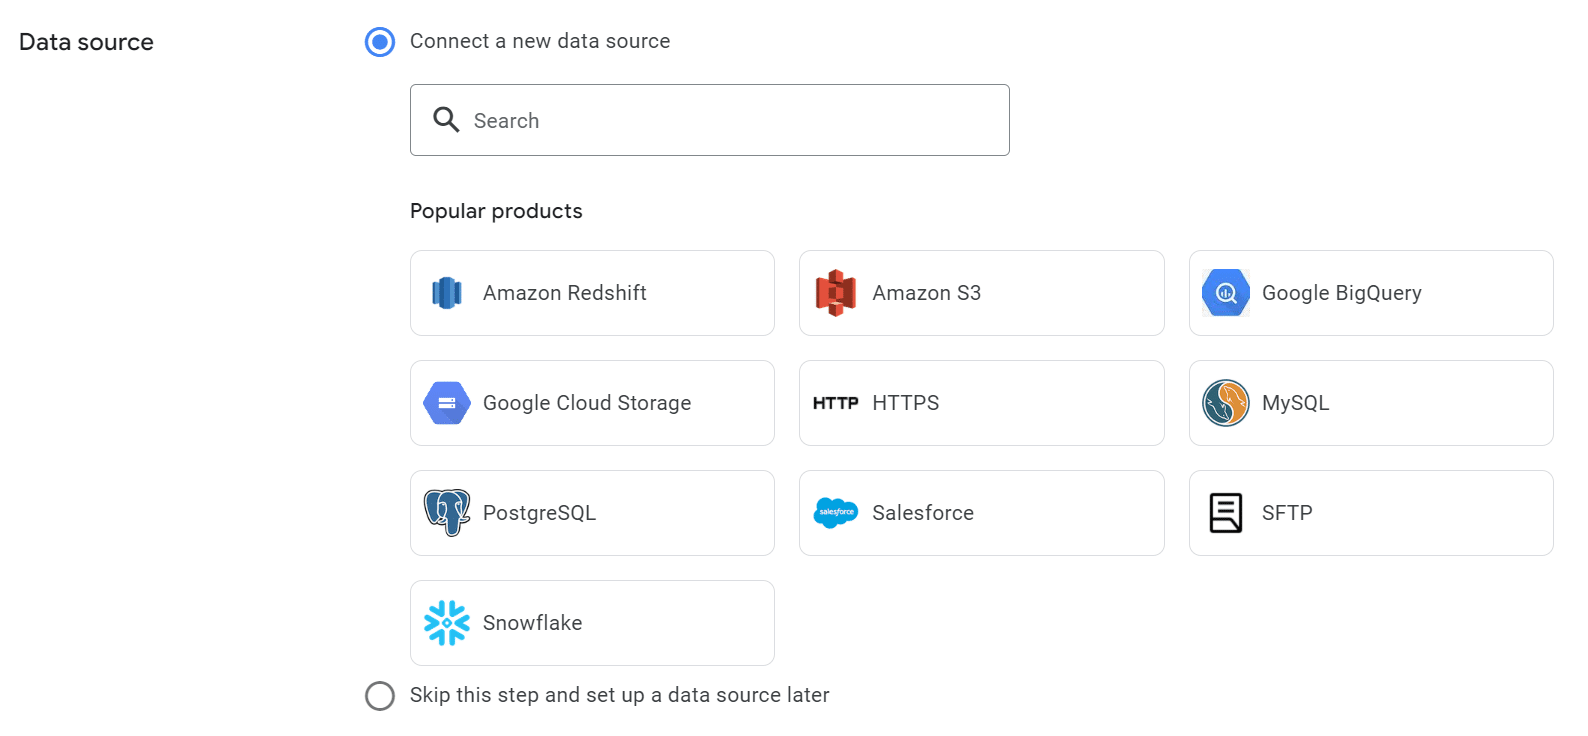Click the Salesforce cloud icon
The height and width of the screenshot is (736, 1588).
point(836,513)
